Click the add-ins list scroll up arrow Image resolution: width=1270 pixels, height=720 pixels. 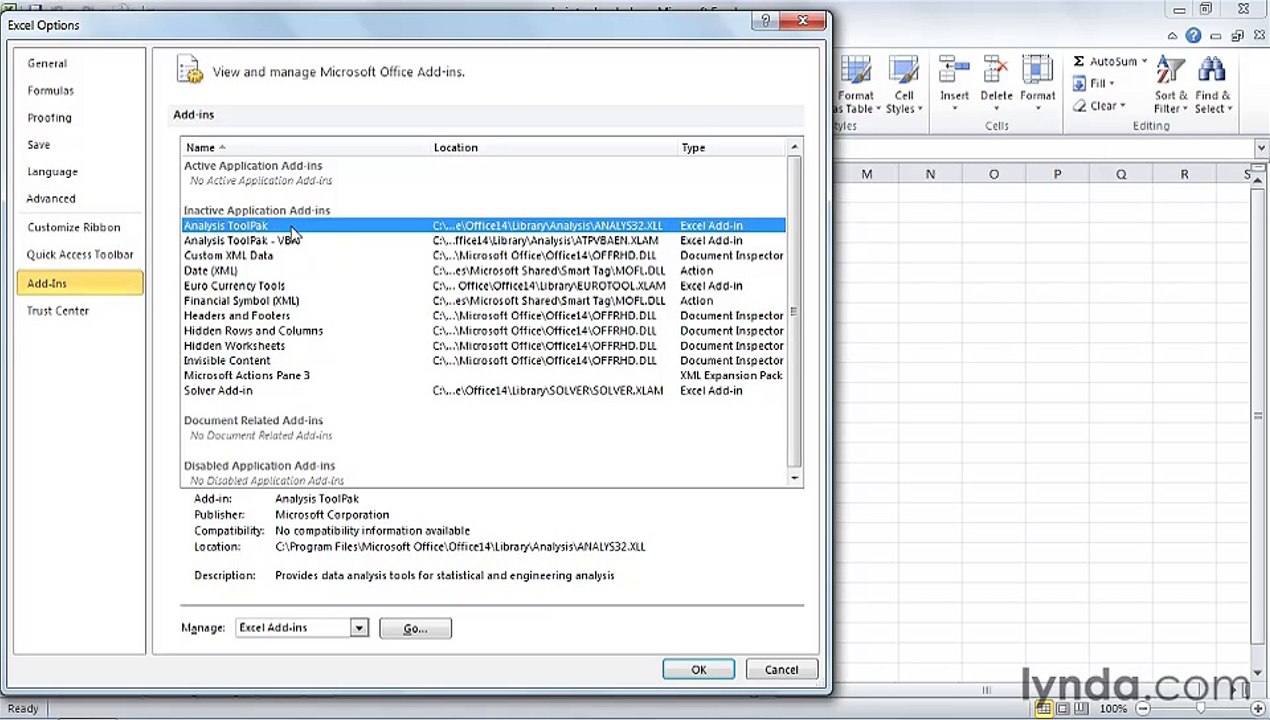pos(795,147)
